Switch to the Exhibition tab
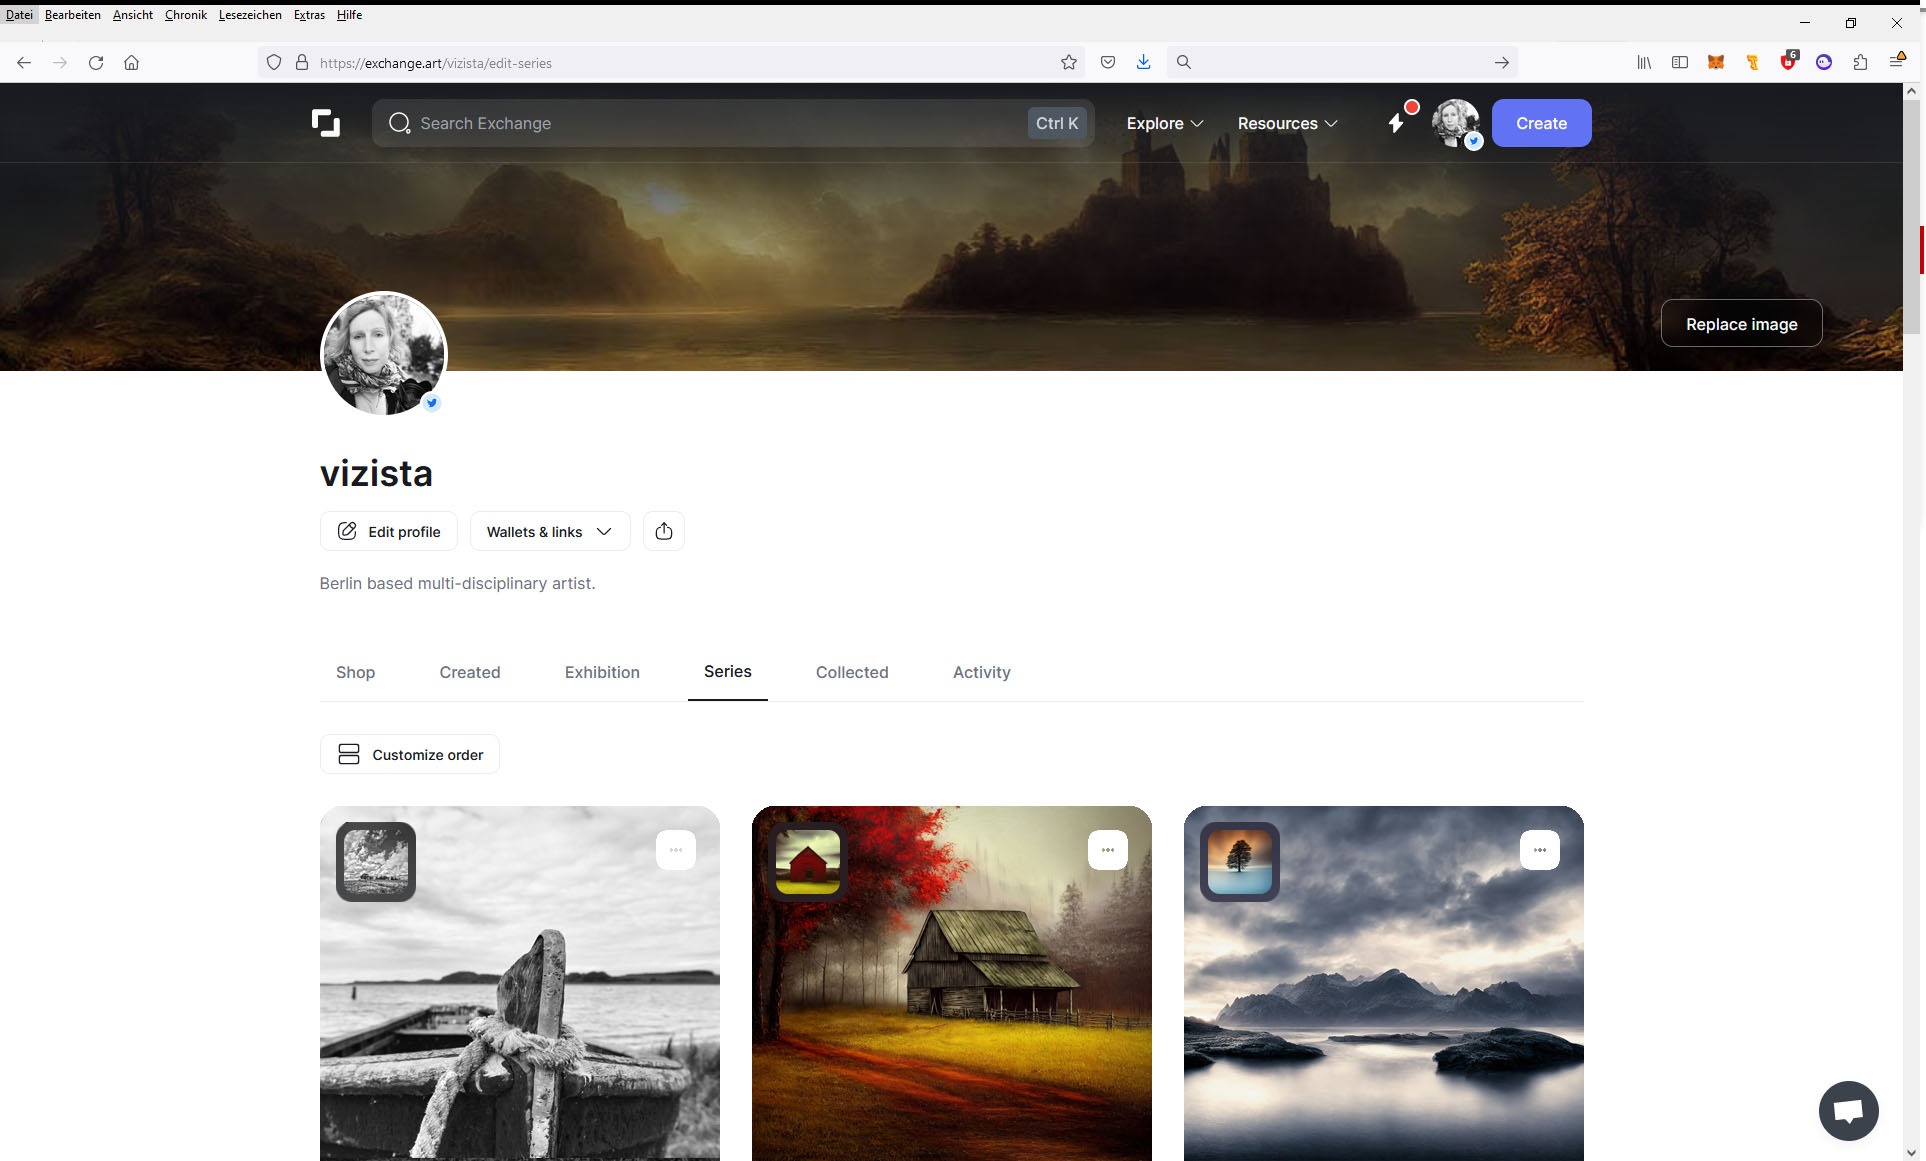This screenshot has height=1161, width=1926. coord(602,672)
